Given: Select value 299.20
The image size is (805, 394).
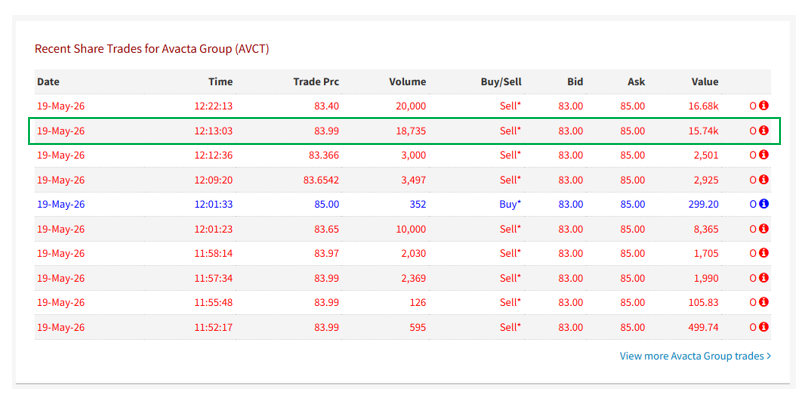Looking at the screenshot, I should coord(704,204).
